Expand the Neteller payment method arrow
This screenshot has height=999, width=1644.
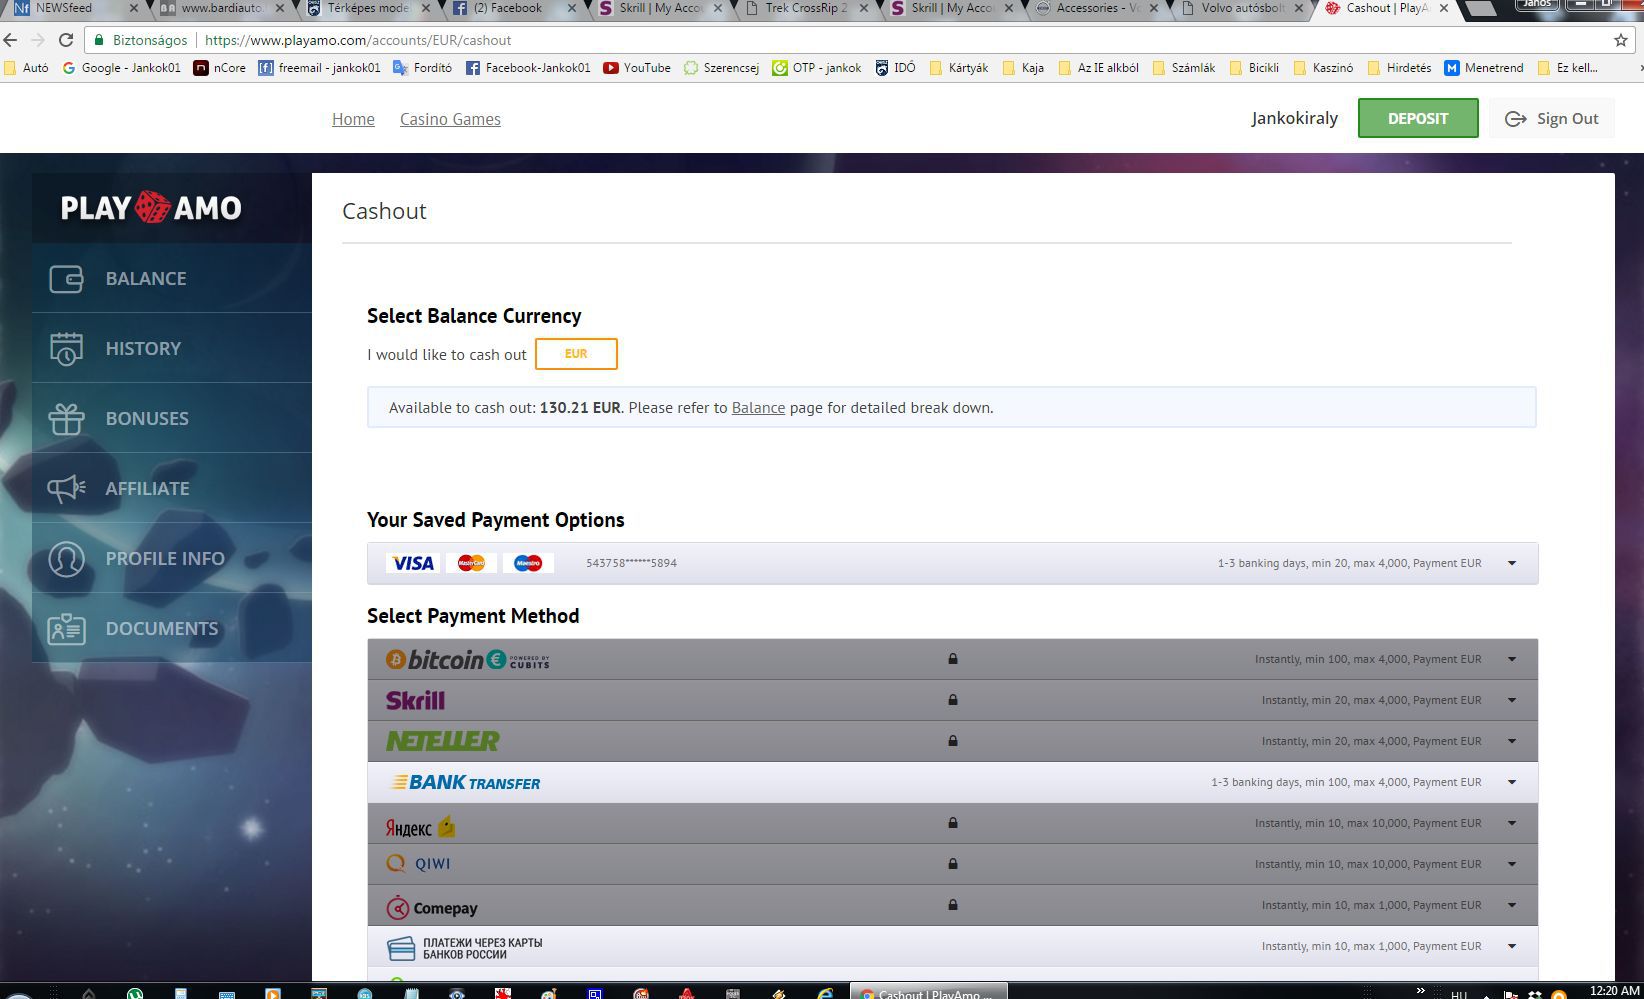1512,741
